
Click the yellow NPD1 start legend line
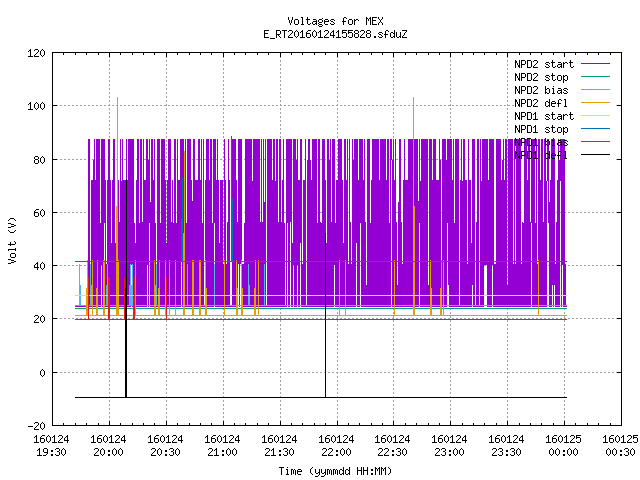coord(595,116)
